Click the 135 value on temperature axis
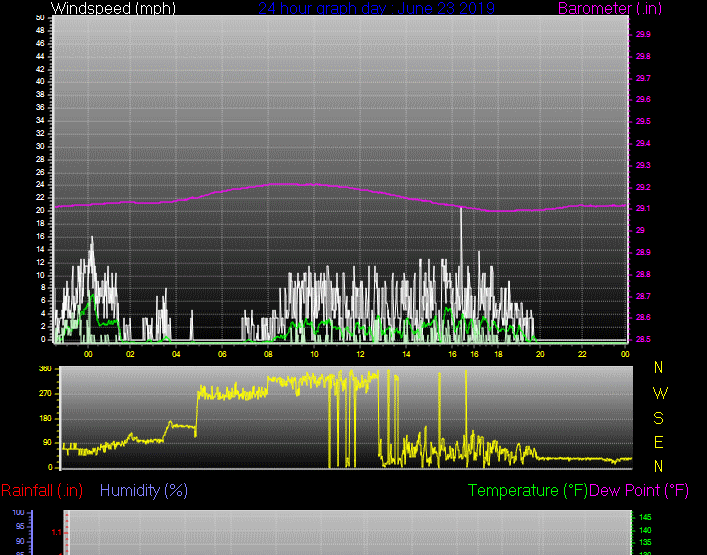This screenshot has width=707, height=555. (645, 542)
